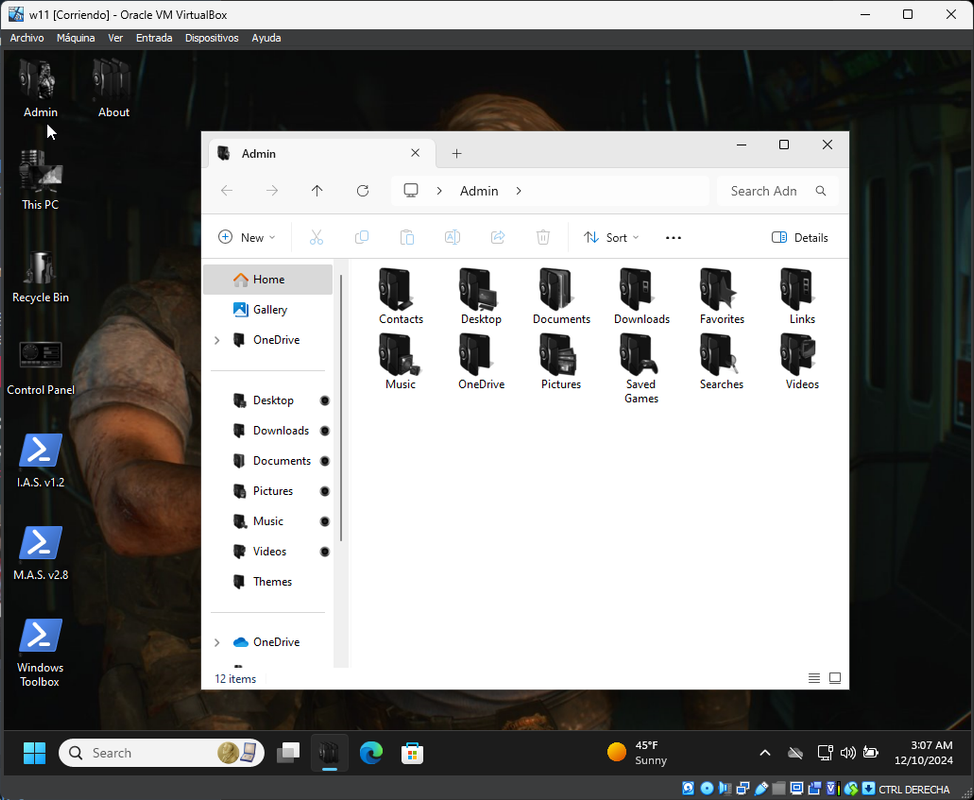Unpin Documents from Quick access
This screenshot has width=974, height=800.
324,461
